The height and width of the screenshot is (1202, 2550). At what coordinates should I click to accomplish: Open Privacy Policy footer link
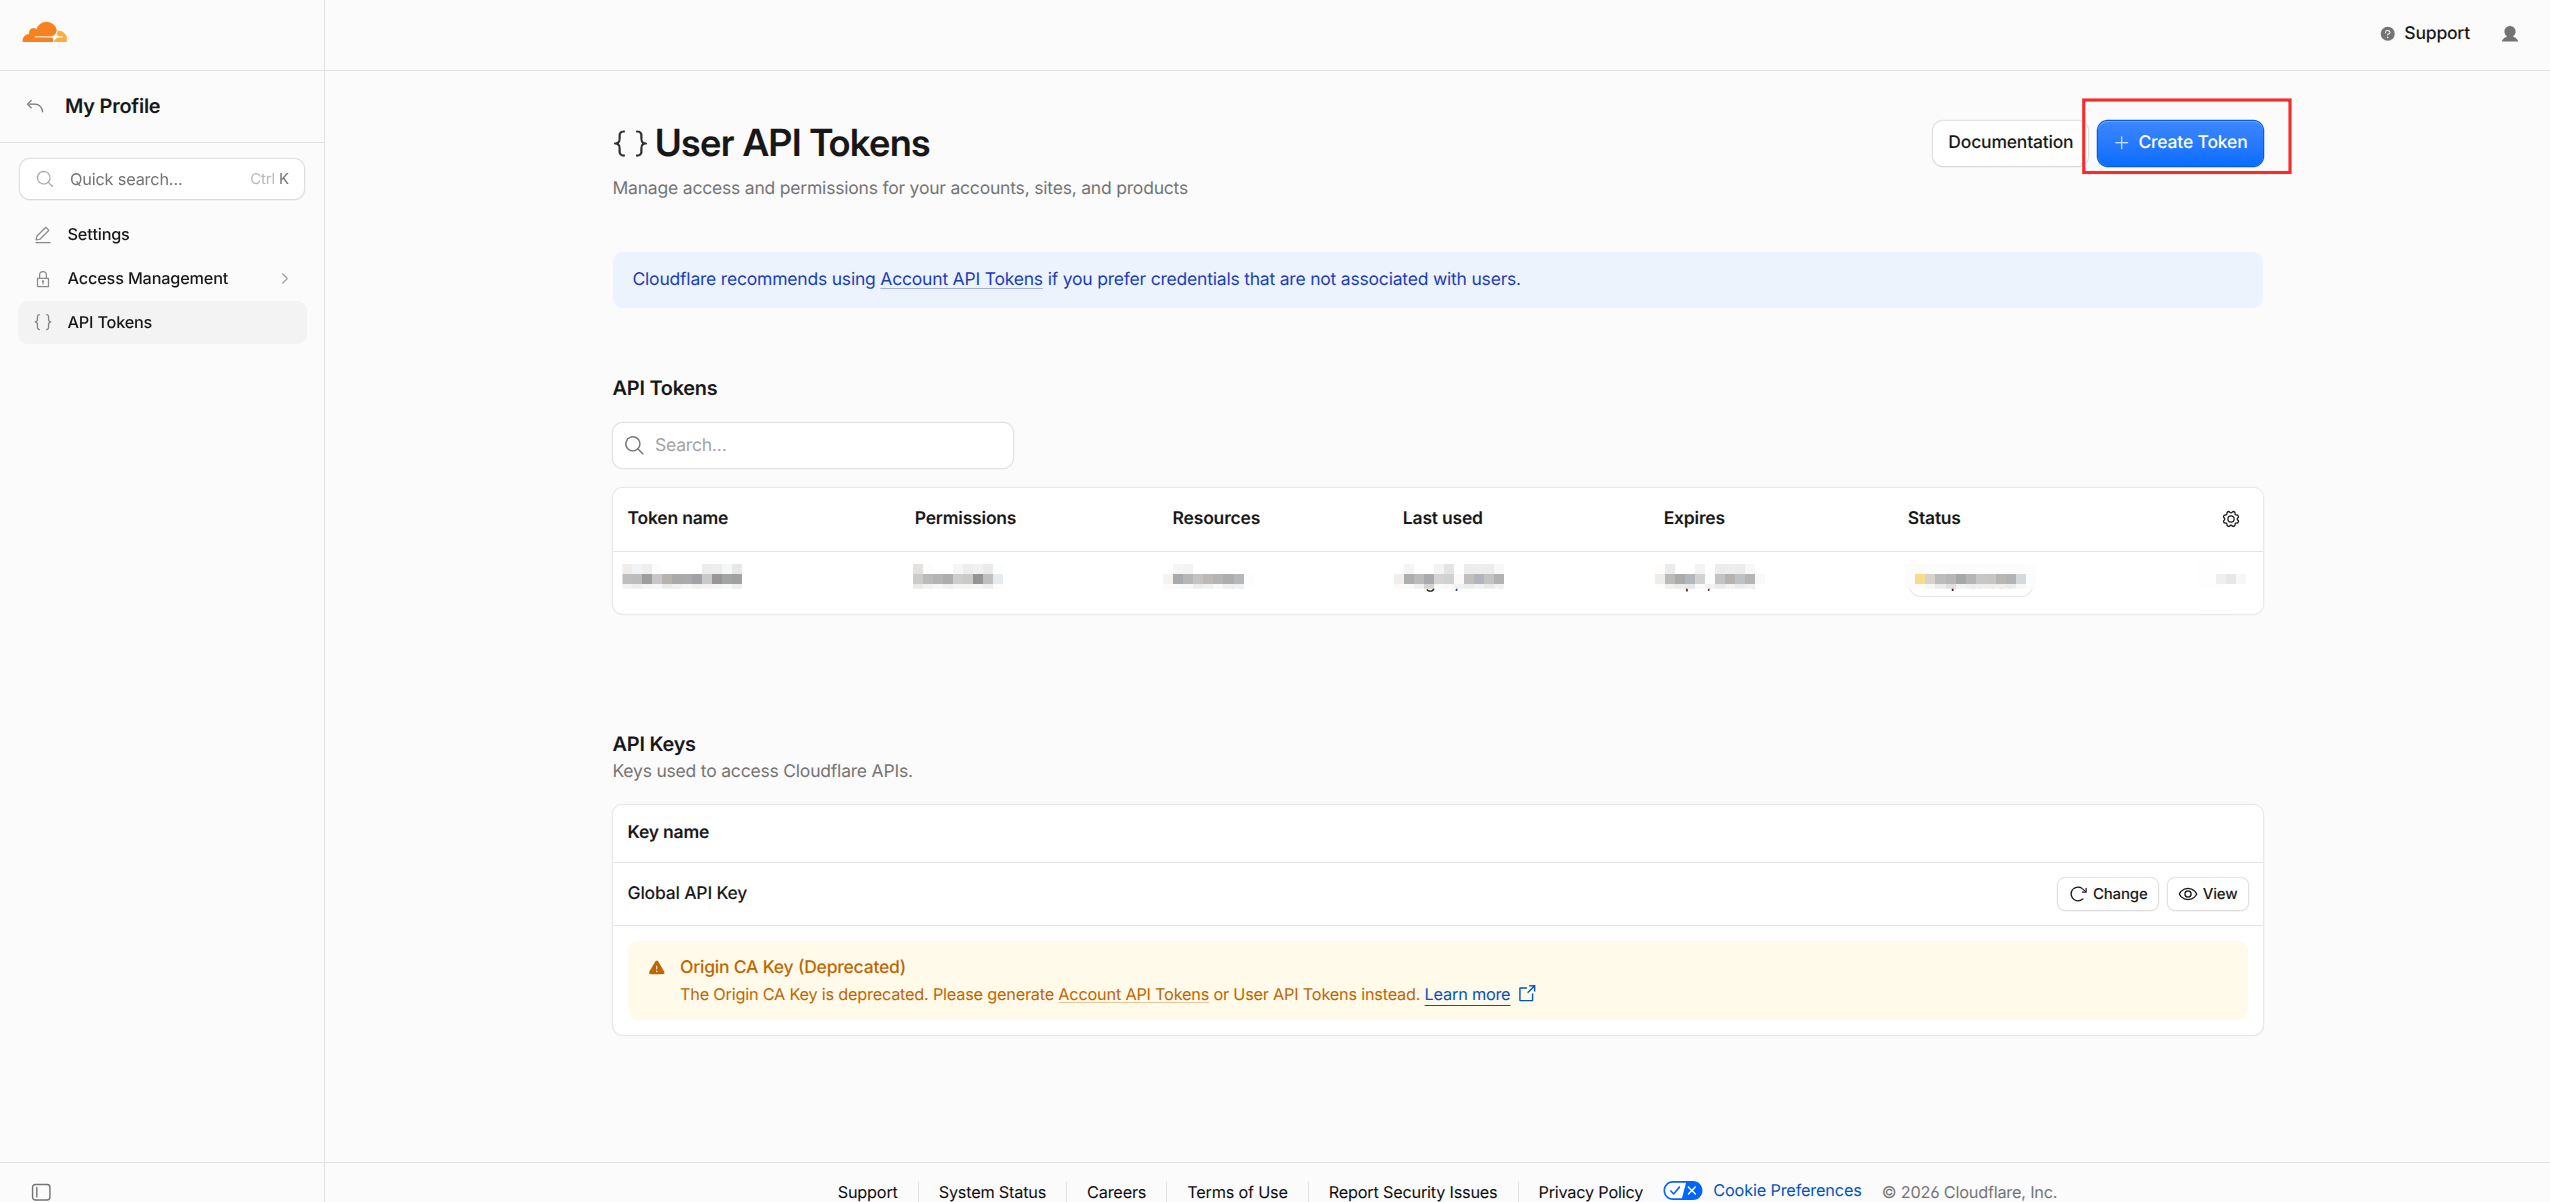pyautogui.click(x=1590, y=1191)
